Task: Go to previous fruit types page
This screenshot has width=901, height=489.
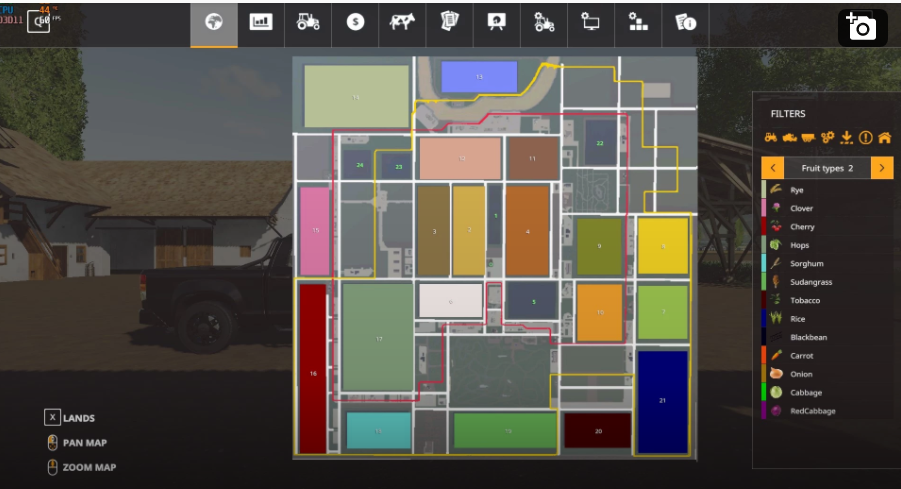Action: coord(772,168)
